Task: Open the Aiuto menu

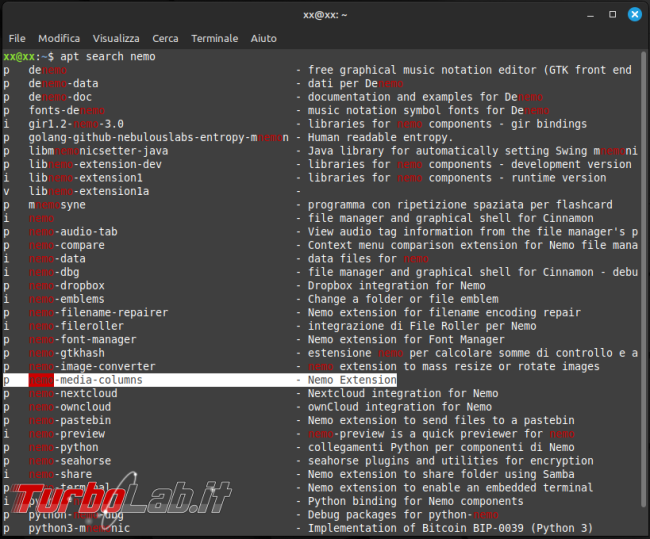Action: tap(263, 39)
